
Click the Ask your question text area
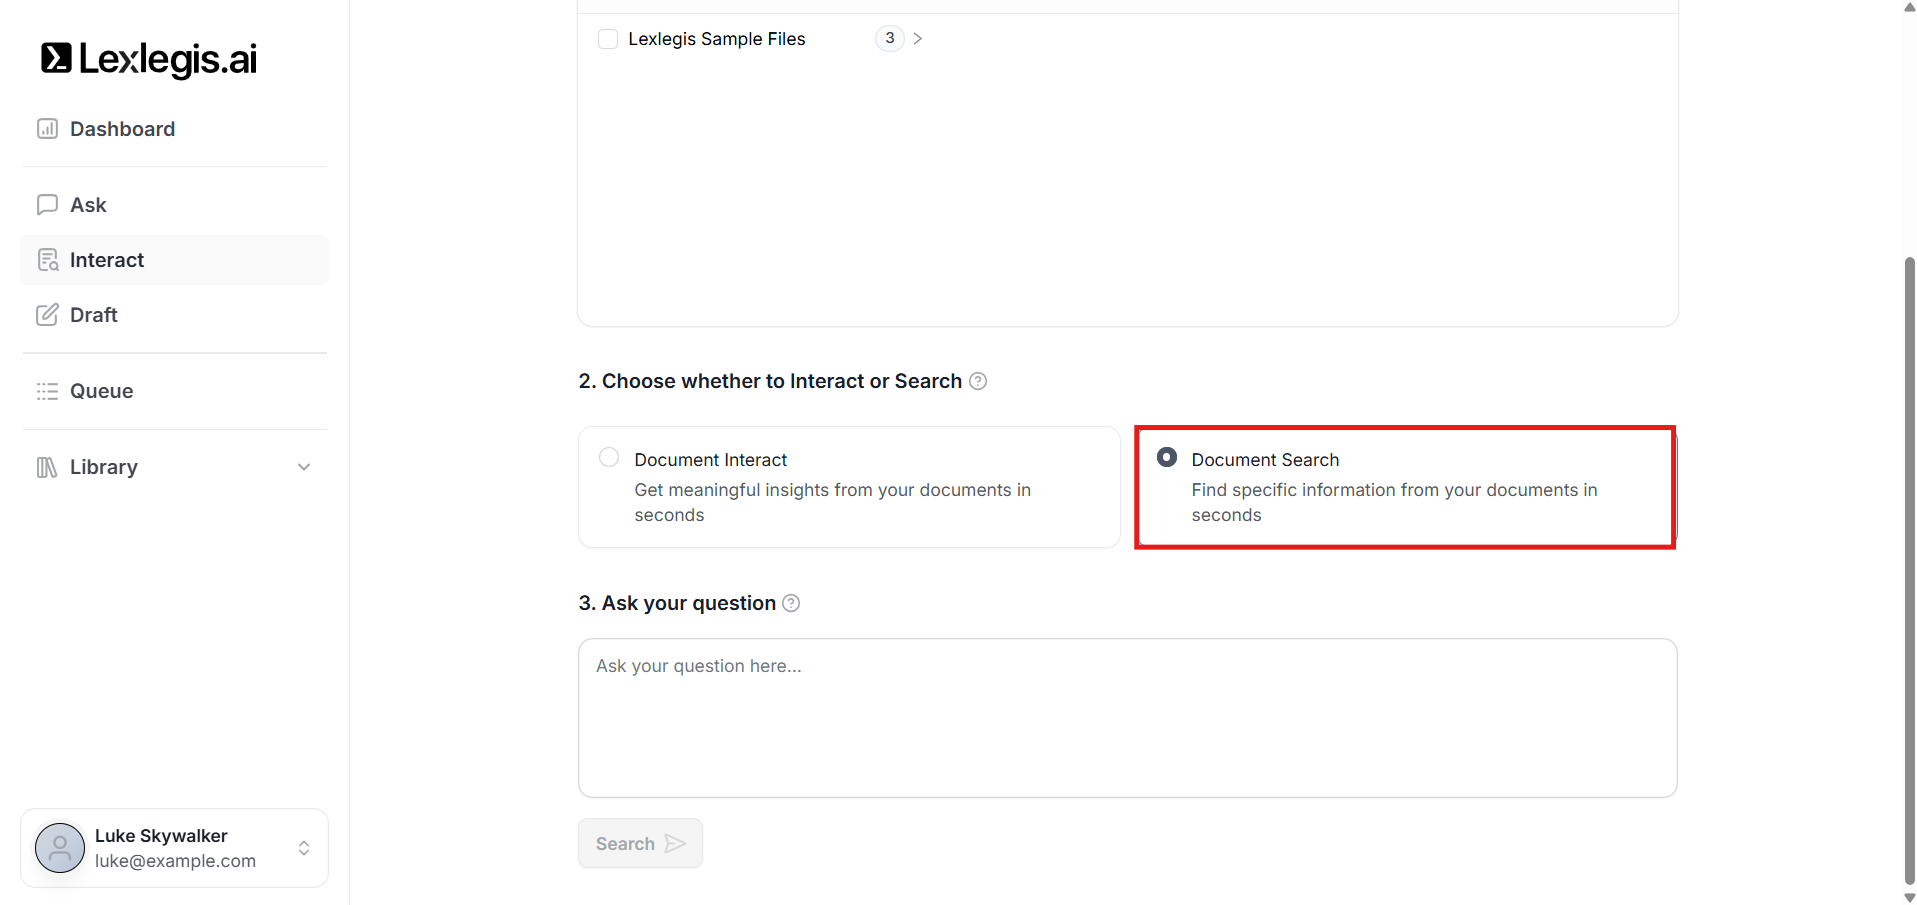[1127, 717]
